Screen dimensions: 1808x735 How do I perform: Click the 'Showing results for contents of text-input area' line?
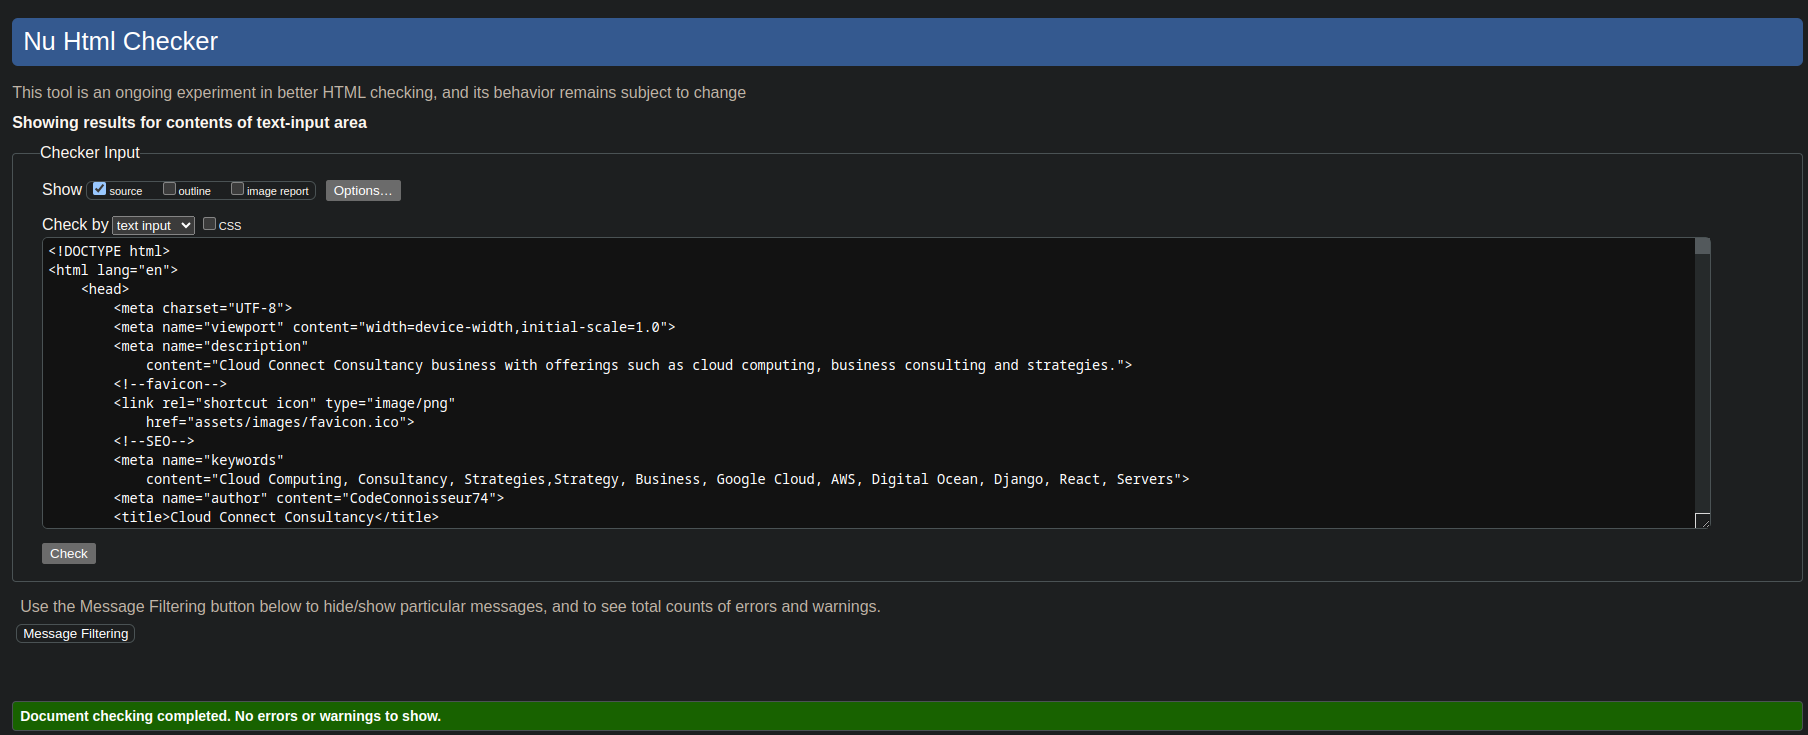coord(189,122)
